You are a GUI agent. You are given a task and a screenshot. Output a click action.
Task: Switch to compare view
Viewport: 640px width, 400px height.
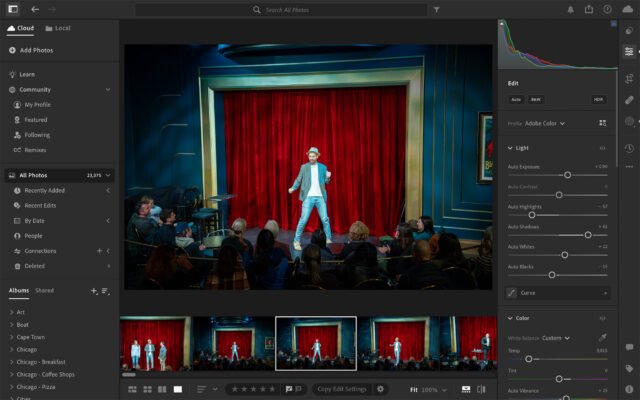pyautogui.click(x=162, y=389)
